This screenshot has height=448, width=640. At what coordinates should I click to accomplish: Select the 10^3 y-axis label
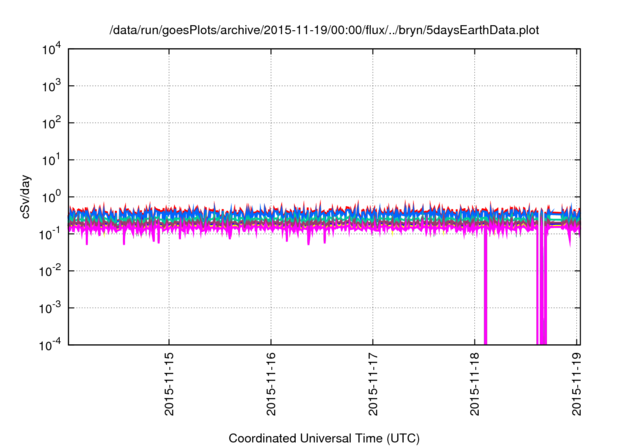coord(52,86)
